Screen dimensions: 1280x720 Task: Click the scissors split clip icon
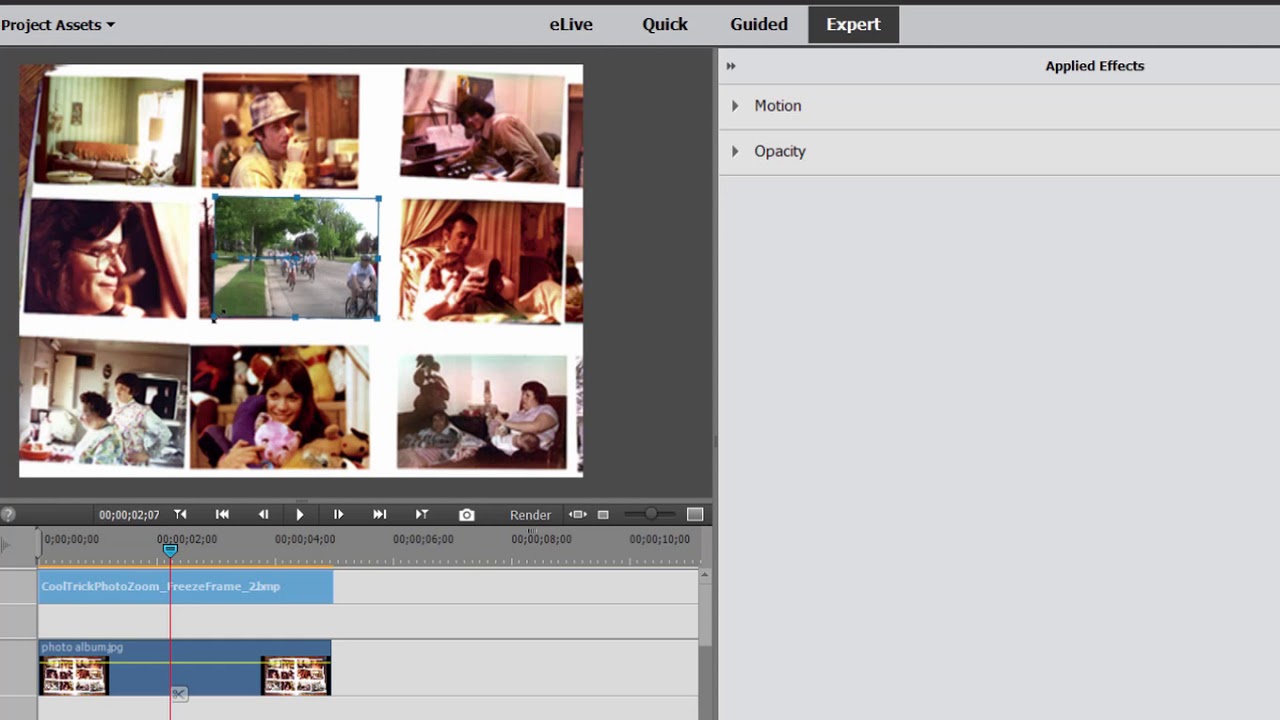(x=178, y=694)
